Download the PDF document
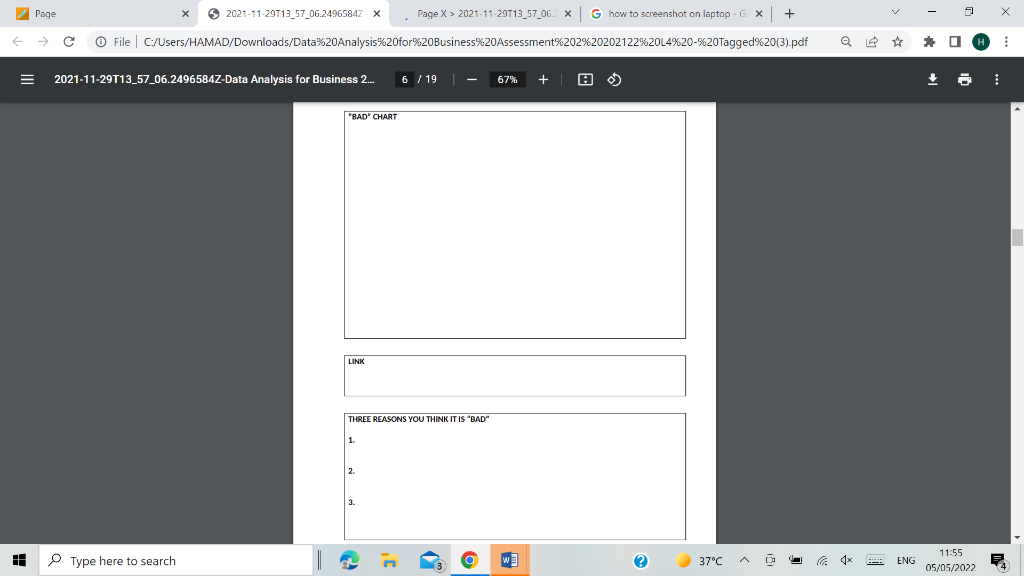 pyautogui.click(x=932, y=79)
